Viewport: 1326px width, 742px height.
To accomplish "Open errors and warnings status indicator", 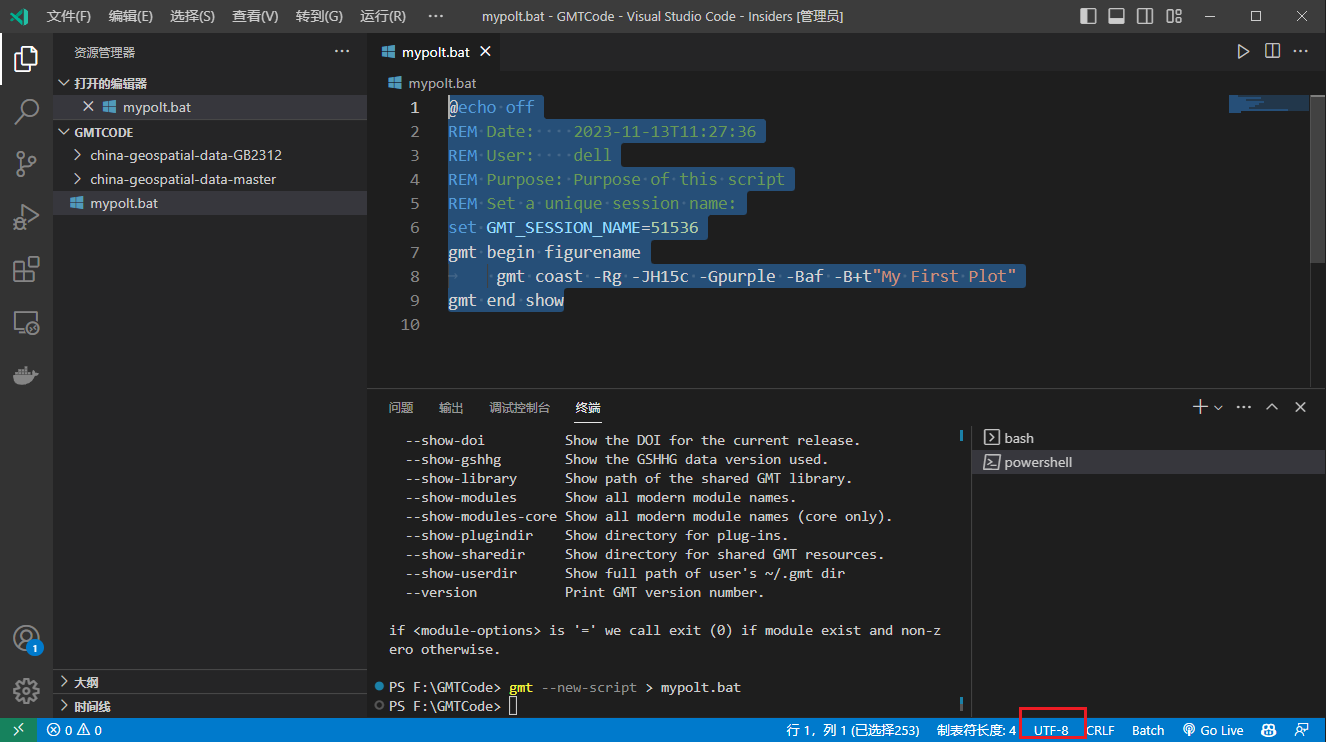I will (x=74, y=730).
